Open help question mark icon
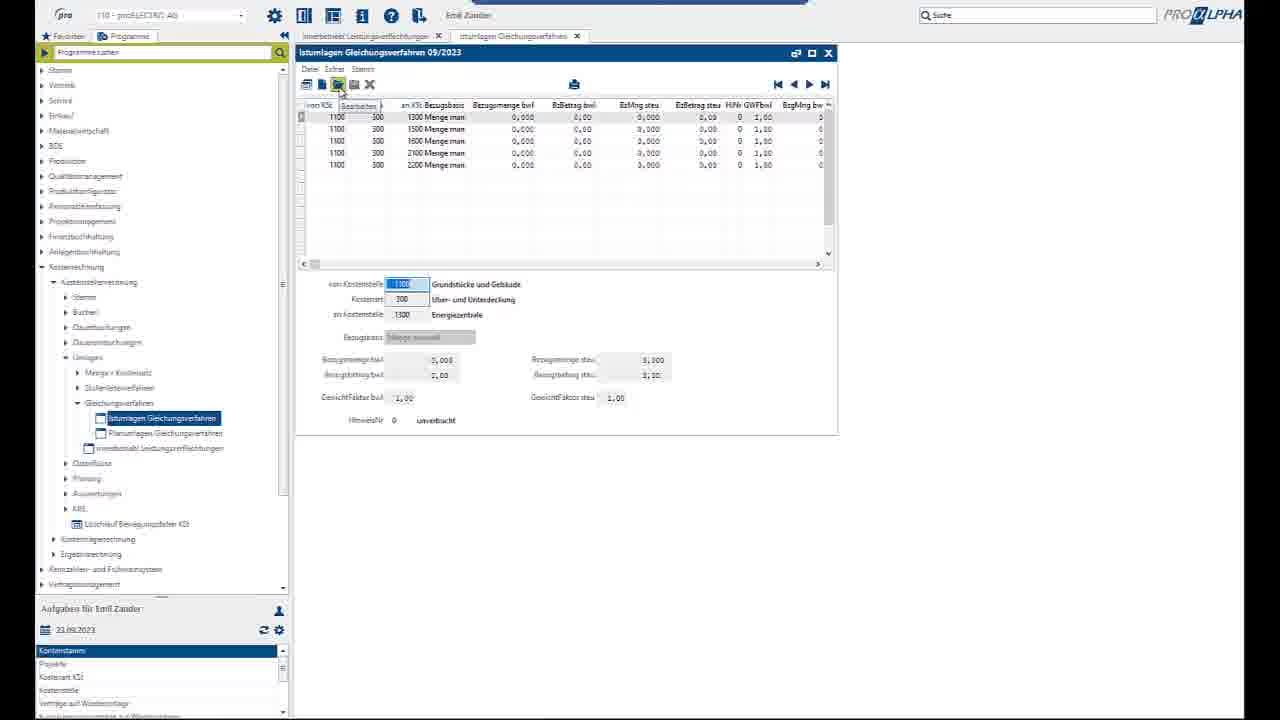The height and width of the screenshot is (720, 1280). pyautogui.click(x=391, y=16)
